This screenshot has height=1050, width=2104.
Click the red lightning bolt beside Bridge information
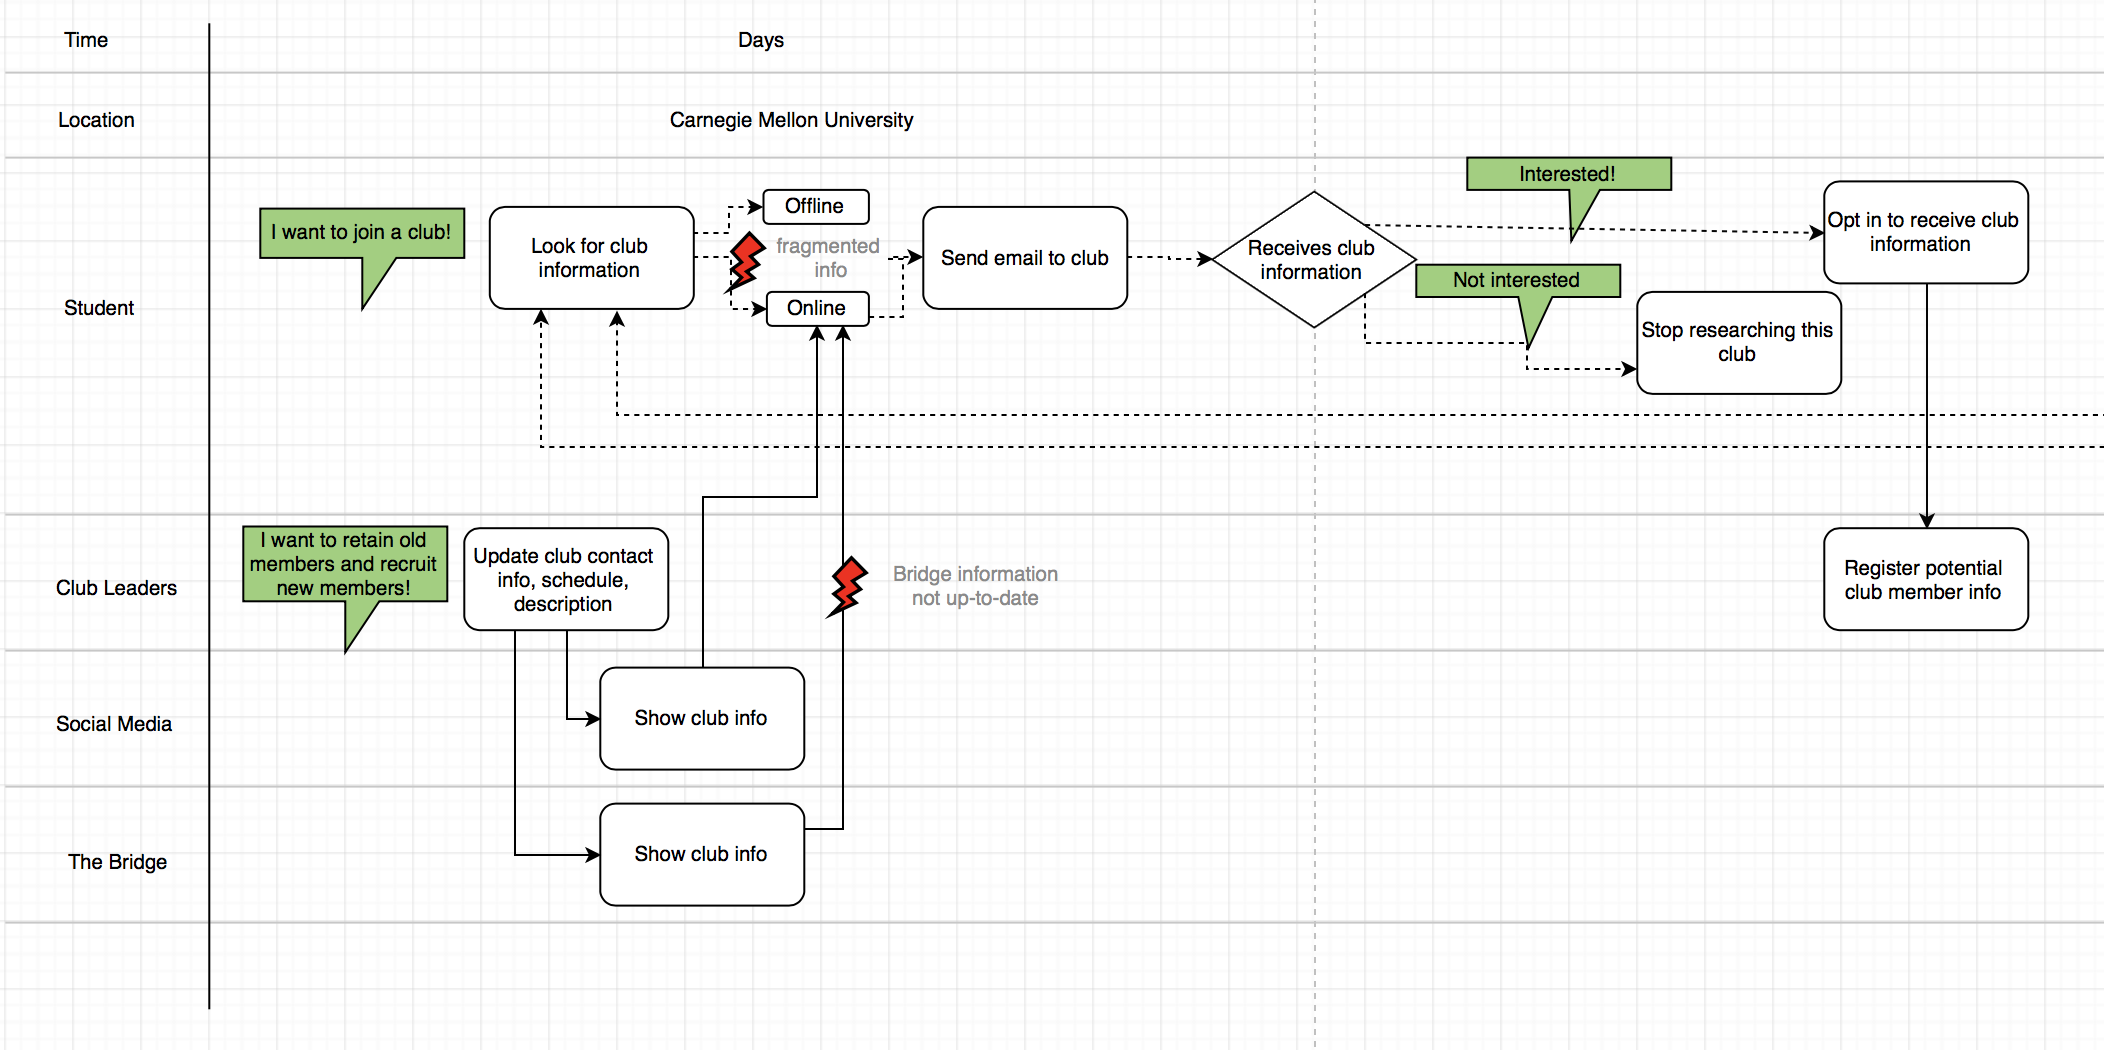click(847, 587)
